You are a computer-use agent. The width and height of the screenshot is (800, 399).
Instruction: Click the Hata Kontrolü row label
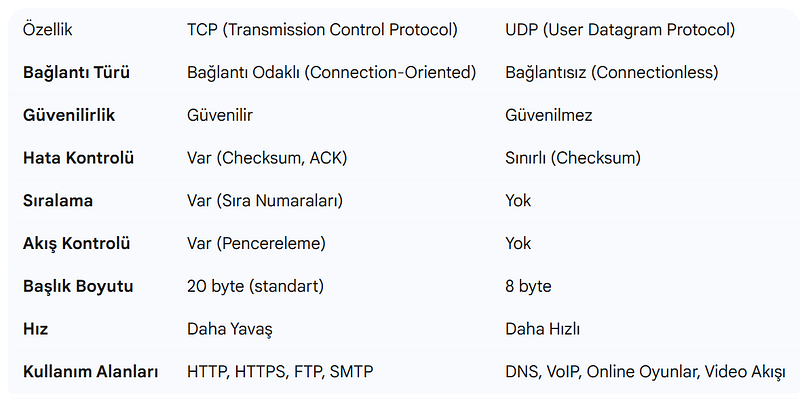78,158
